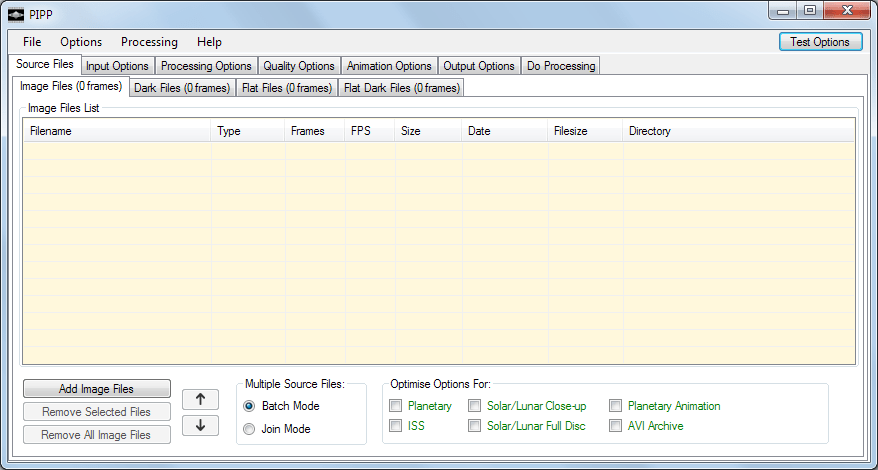878x470 pixels.
Task: Click the Test Options button
Action: [x=820, y=42]
